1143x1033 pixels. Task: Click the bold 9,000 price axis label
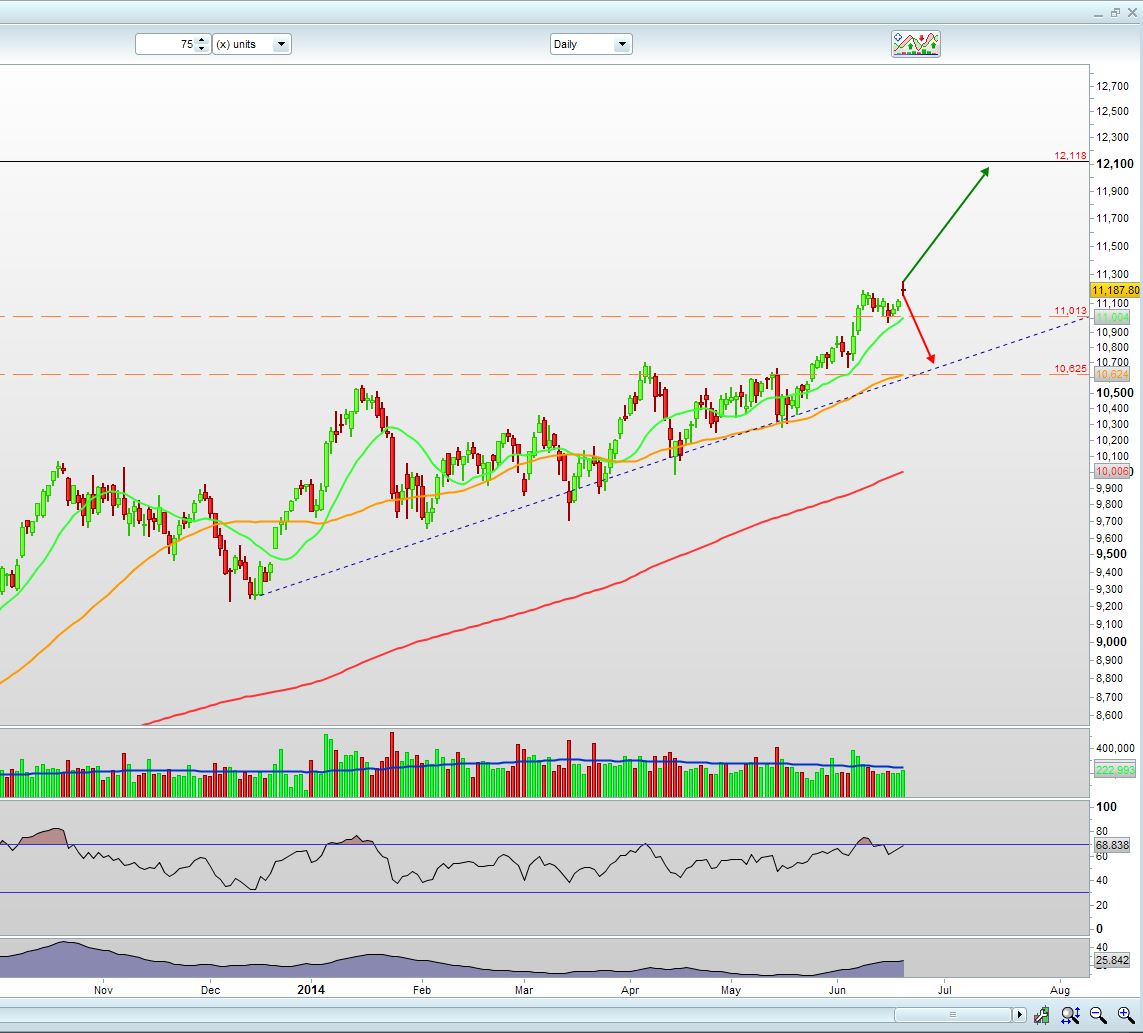coord(1112,642)
